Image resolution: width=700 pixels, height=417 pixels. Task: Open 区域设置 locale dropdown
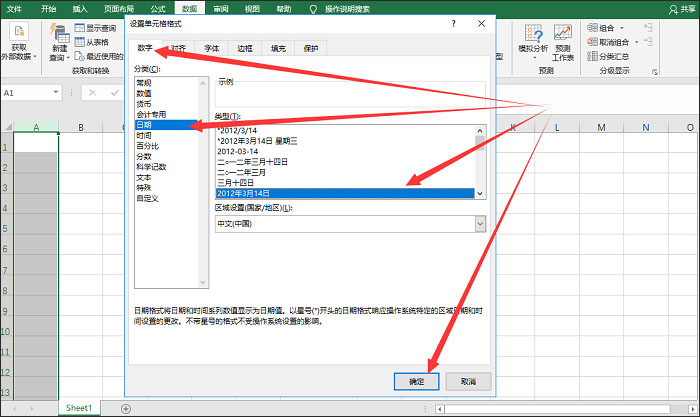pos(480,224)
